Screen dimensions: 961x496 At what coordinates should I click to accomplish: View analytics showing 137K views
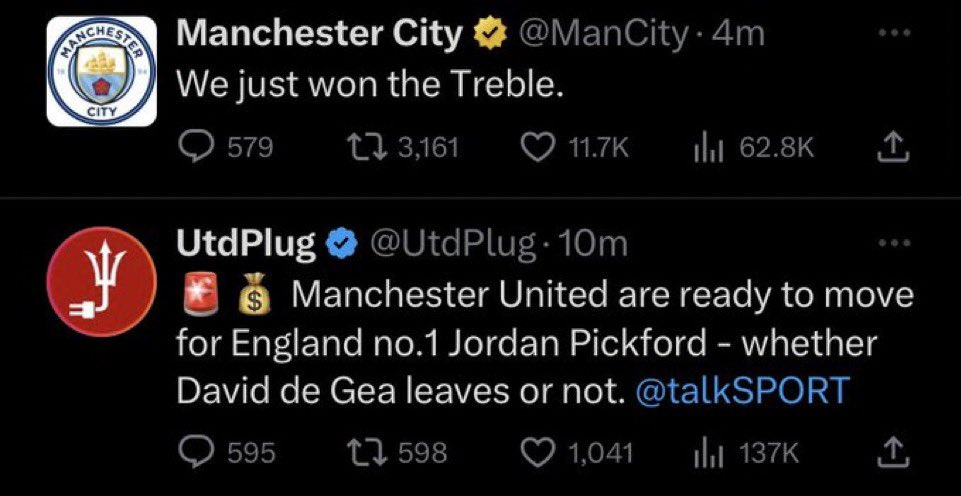(x=746, y=454)
